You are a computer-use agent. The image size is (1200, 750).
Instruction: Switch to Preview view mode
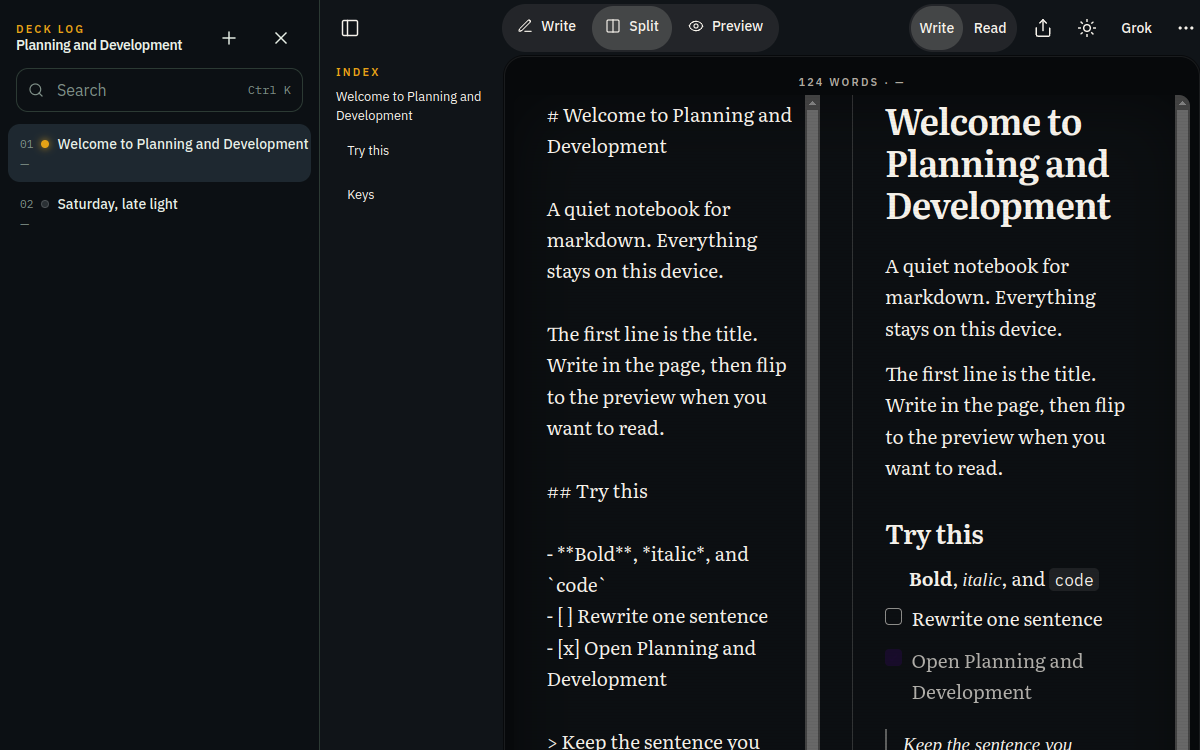726,27
